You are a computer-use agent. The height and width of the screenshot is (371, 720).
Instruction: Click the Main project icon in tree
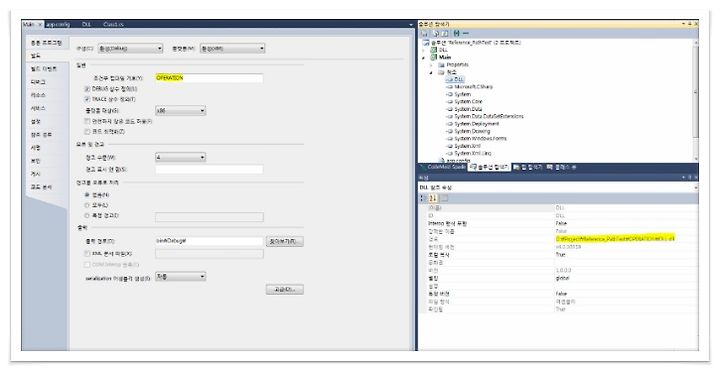(x=433, y=57)
